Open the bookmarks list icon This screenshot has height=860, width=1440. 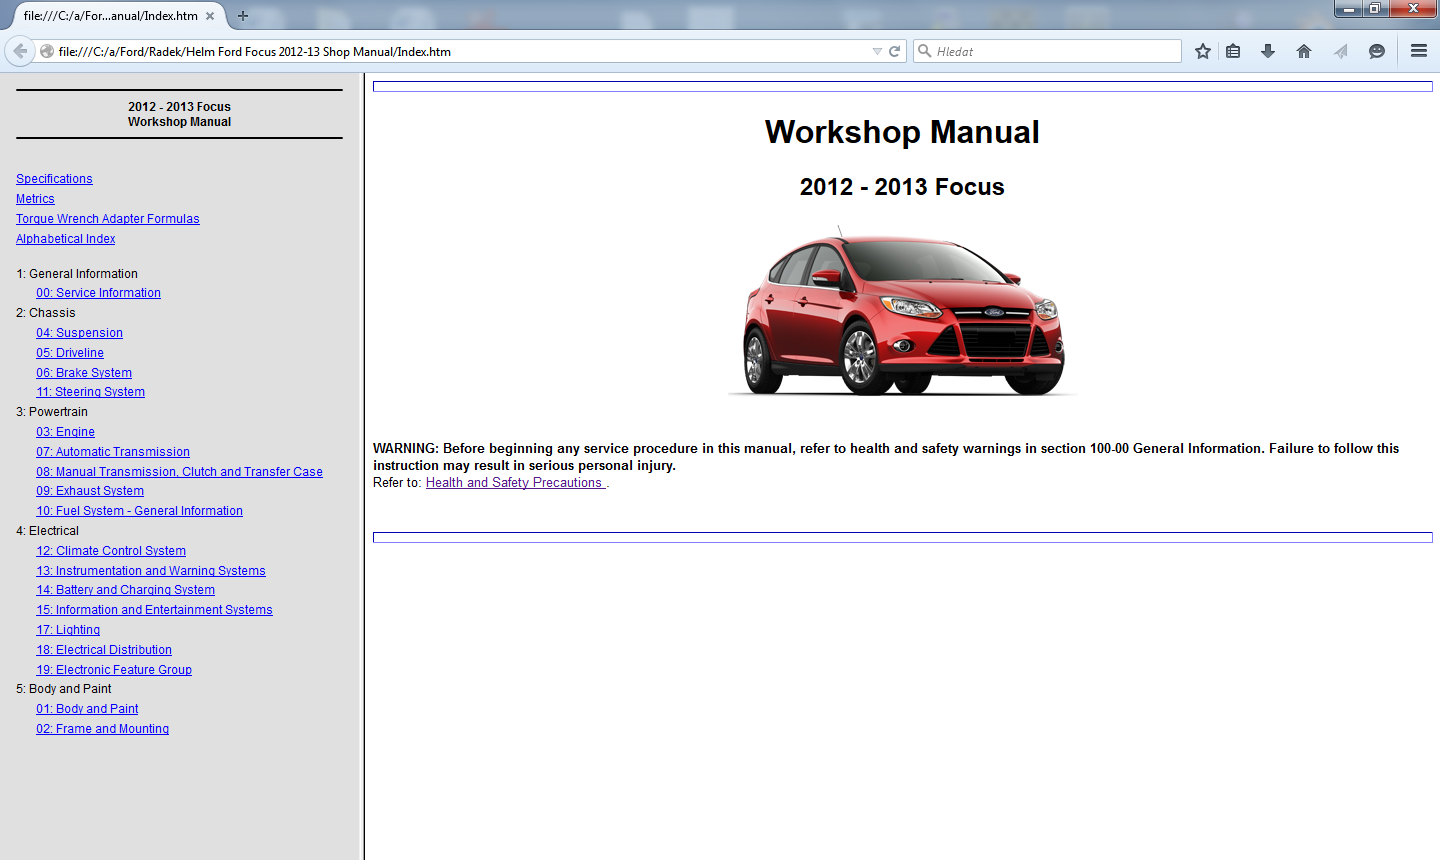pyautogui.click(x=1233, y=51)
